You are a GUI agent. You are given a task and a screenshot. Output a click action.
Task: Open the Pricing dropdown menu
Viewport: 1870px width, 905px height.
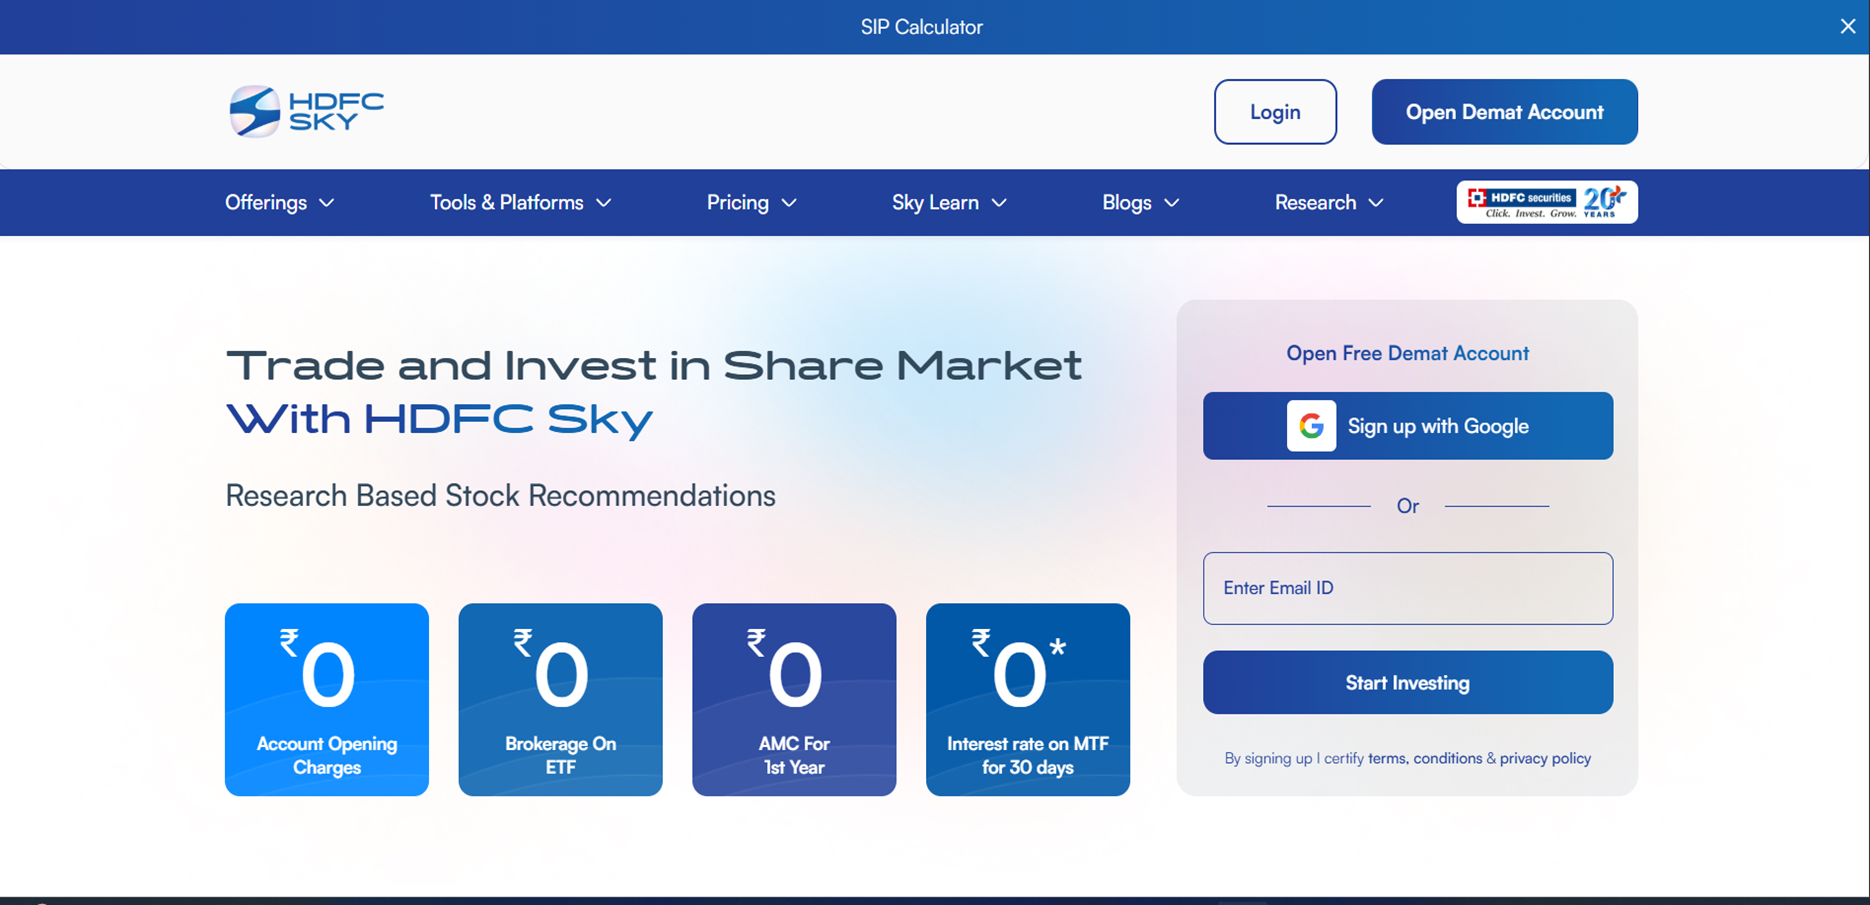751,203
